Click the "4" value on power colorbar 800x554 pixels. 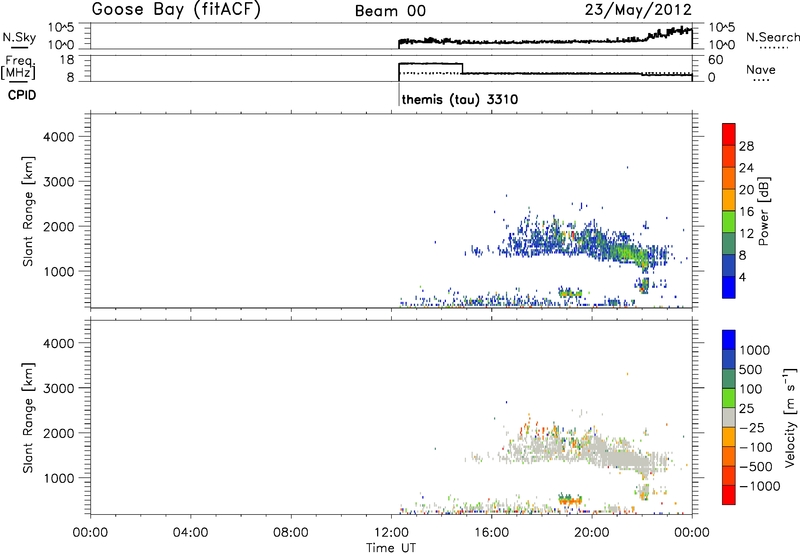[x=743, y=278]
